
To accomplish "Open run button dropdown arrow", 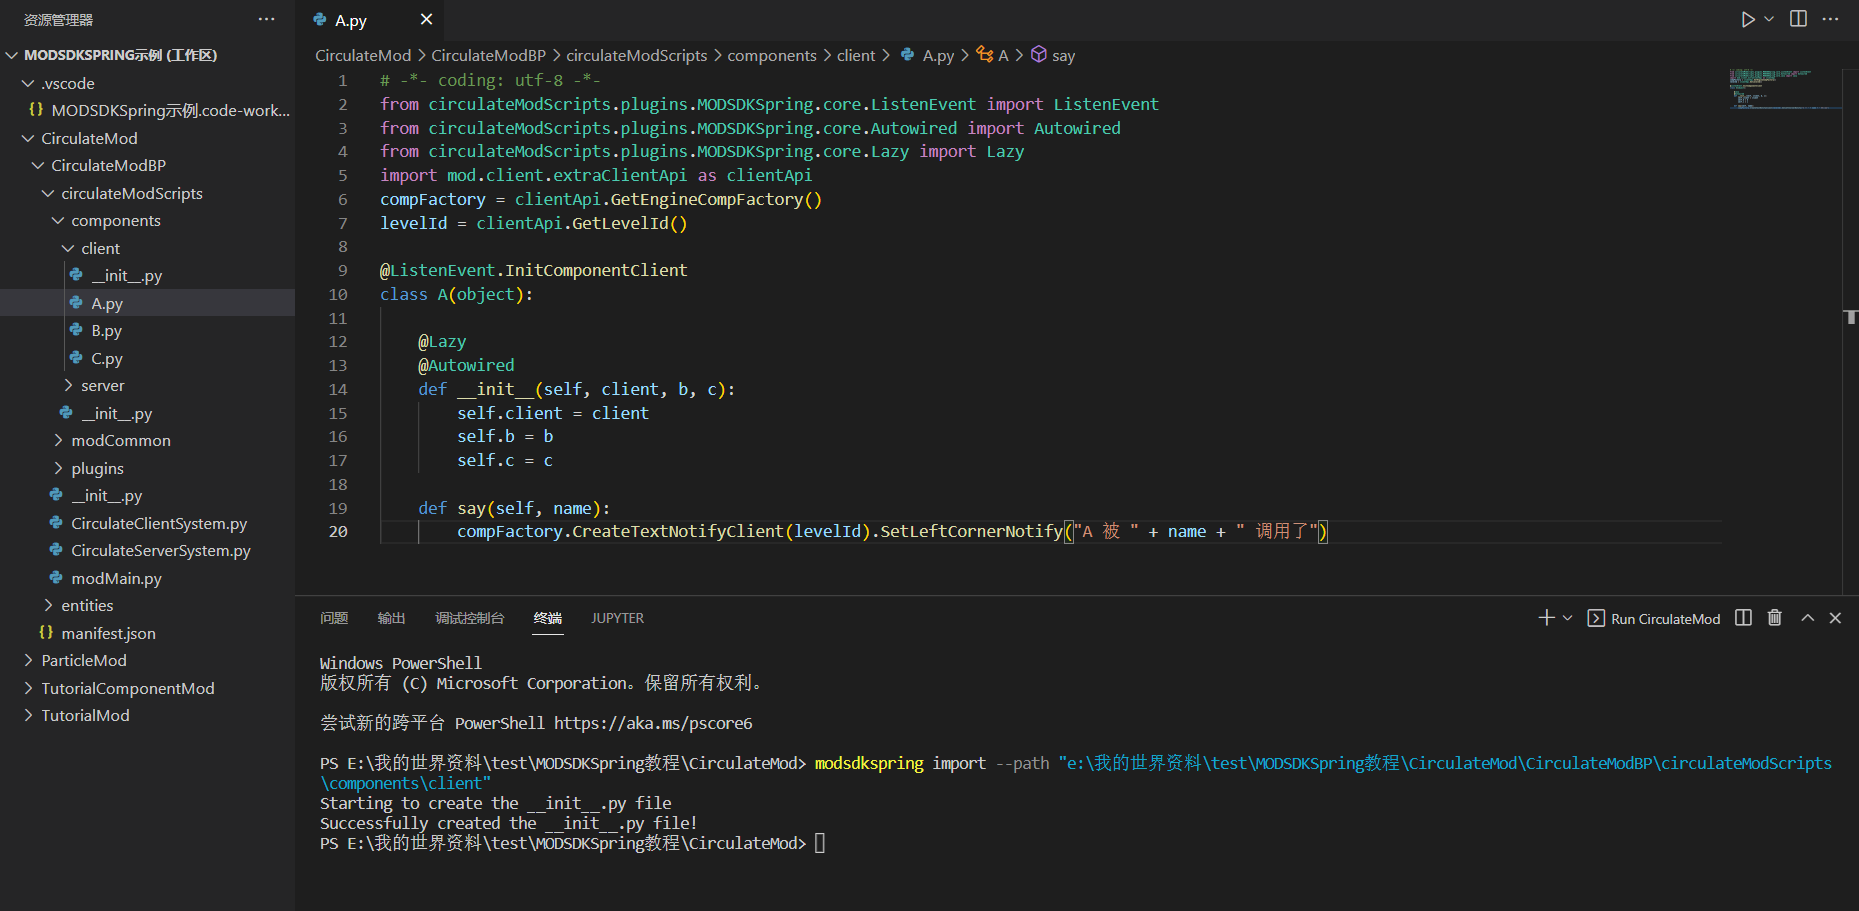I will pos(1769,20).
